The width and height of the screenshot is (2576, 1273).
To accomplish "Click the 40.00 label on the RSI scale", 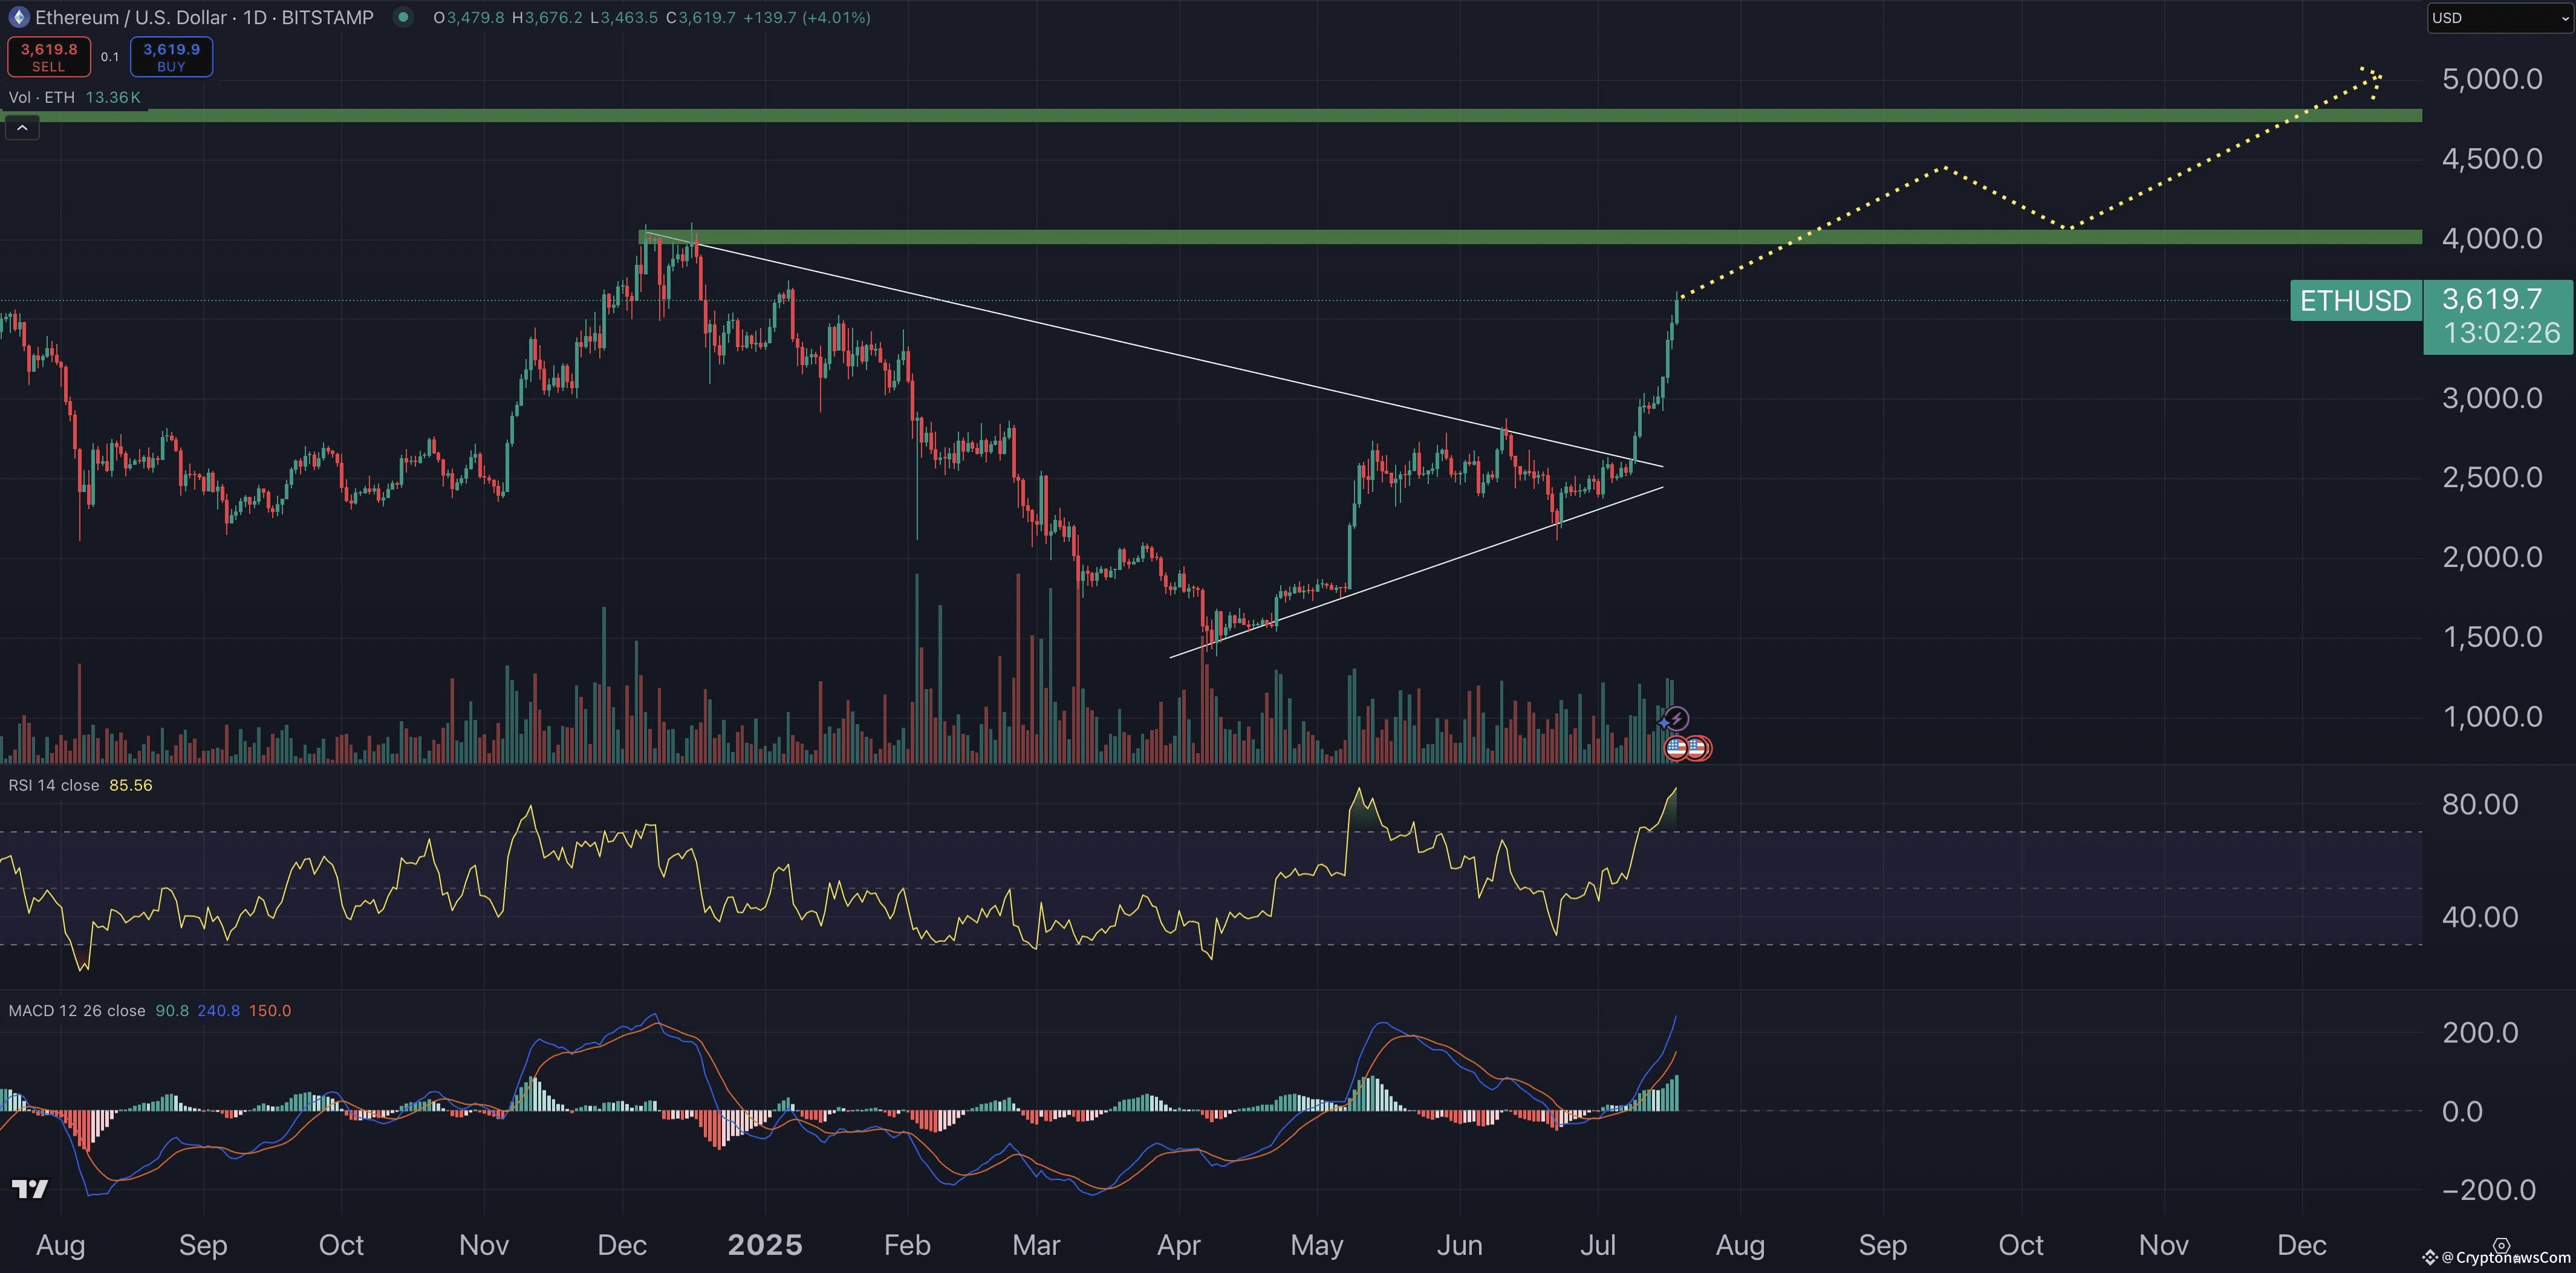I will click(2480, 917).
